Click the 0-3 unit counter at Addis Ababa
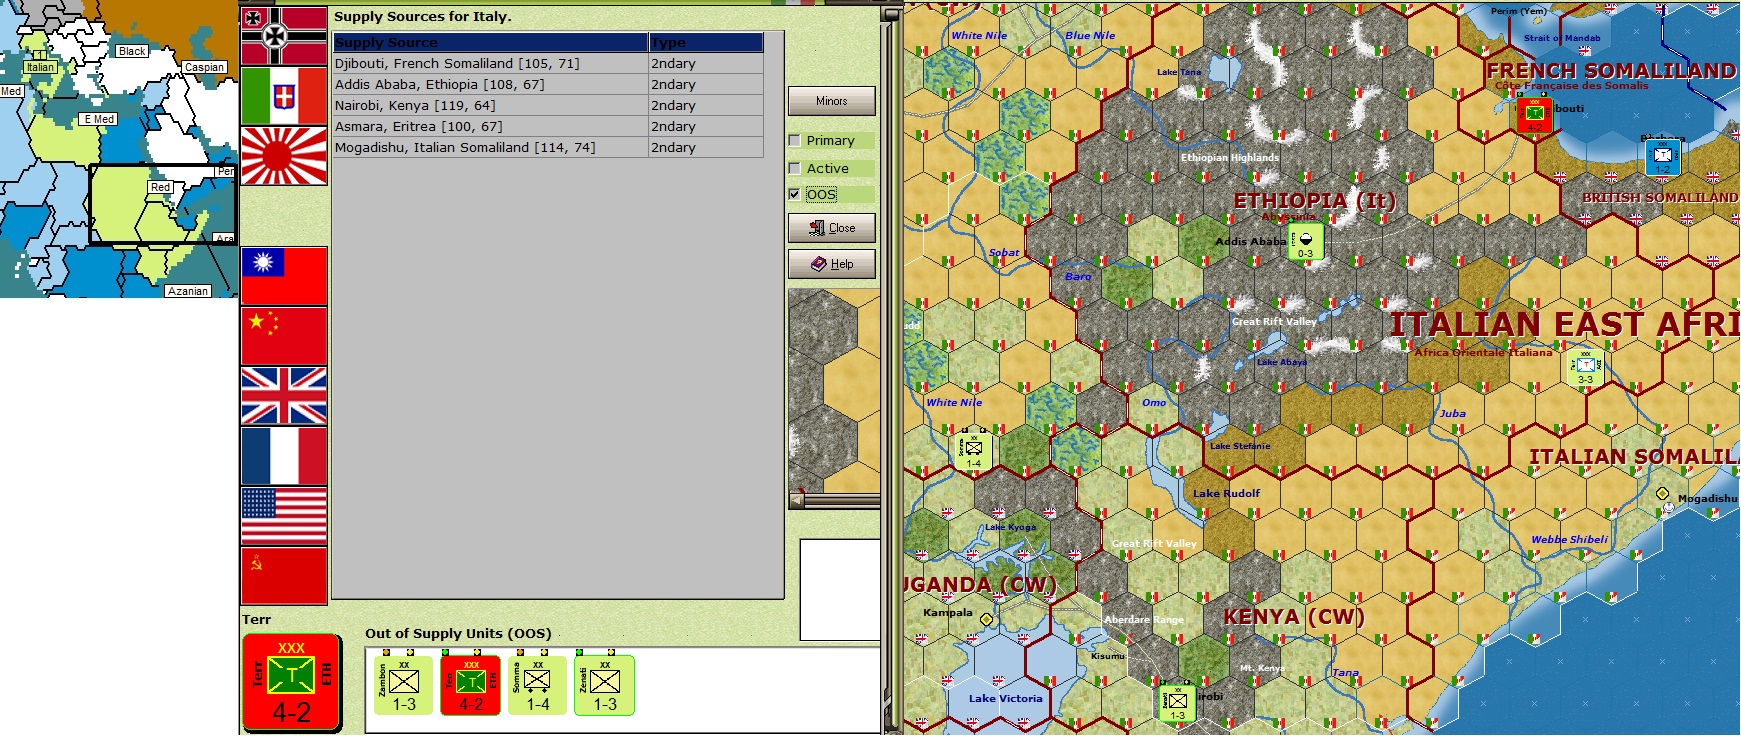 point(1305,241)
